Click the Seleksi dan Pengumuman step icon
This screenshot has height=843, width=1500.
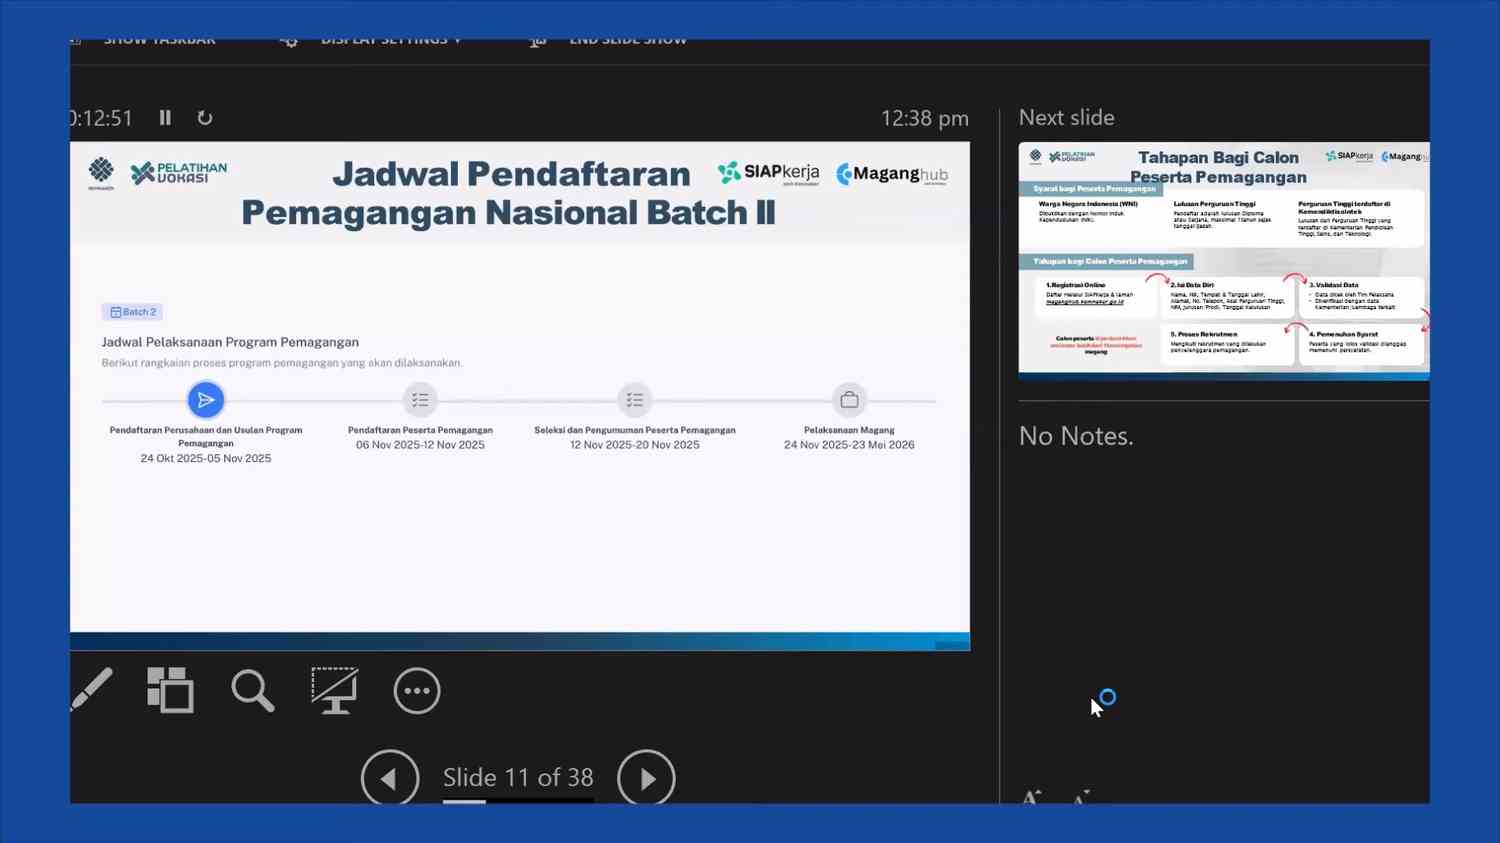[x=634, y=400]
